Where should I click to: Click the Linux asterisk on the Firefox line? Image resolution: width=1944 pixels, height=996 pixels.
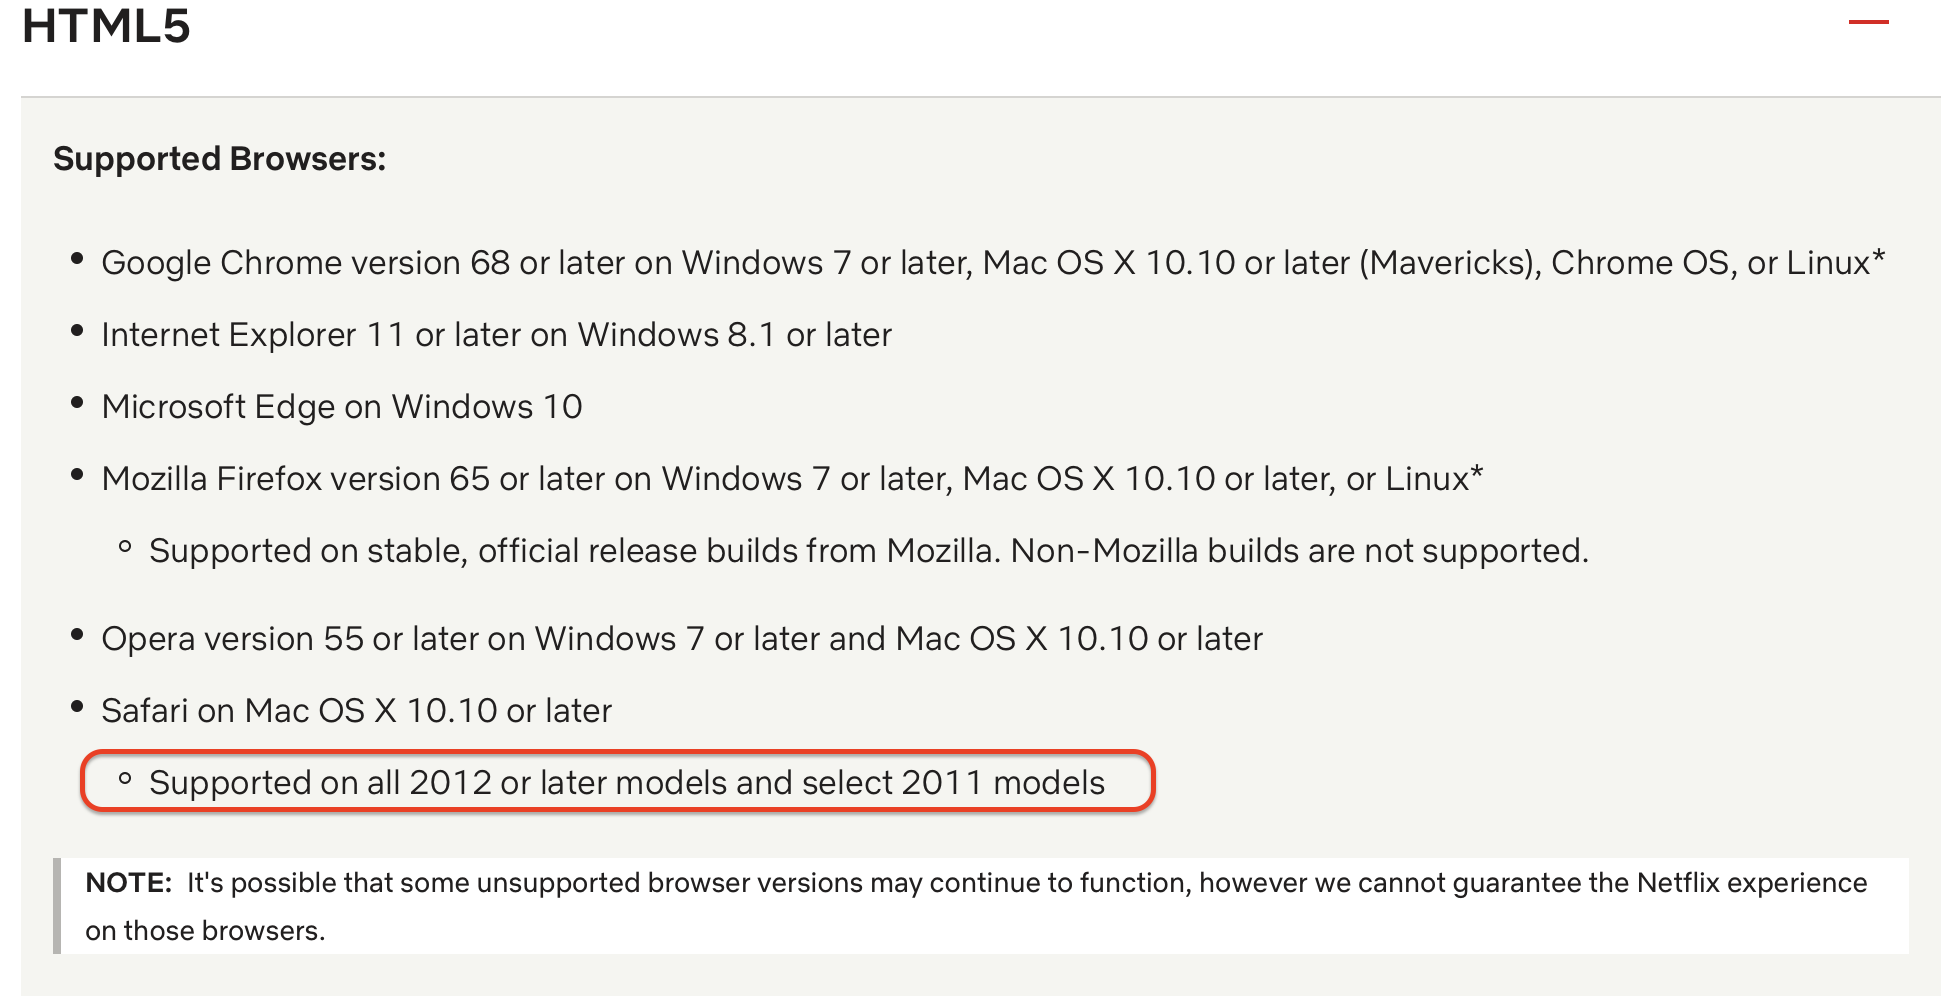1476,472
